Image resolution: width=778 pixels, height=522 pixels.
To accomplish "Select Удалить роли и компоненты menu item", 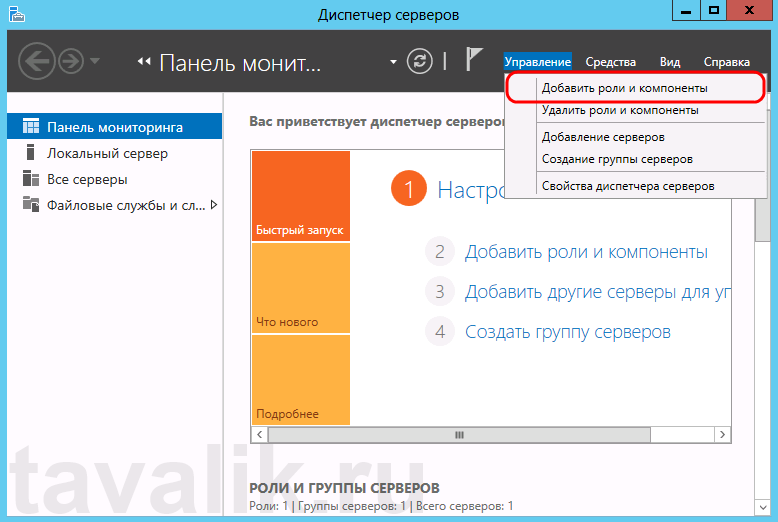I will [619, 110].
